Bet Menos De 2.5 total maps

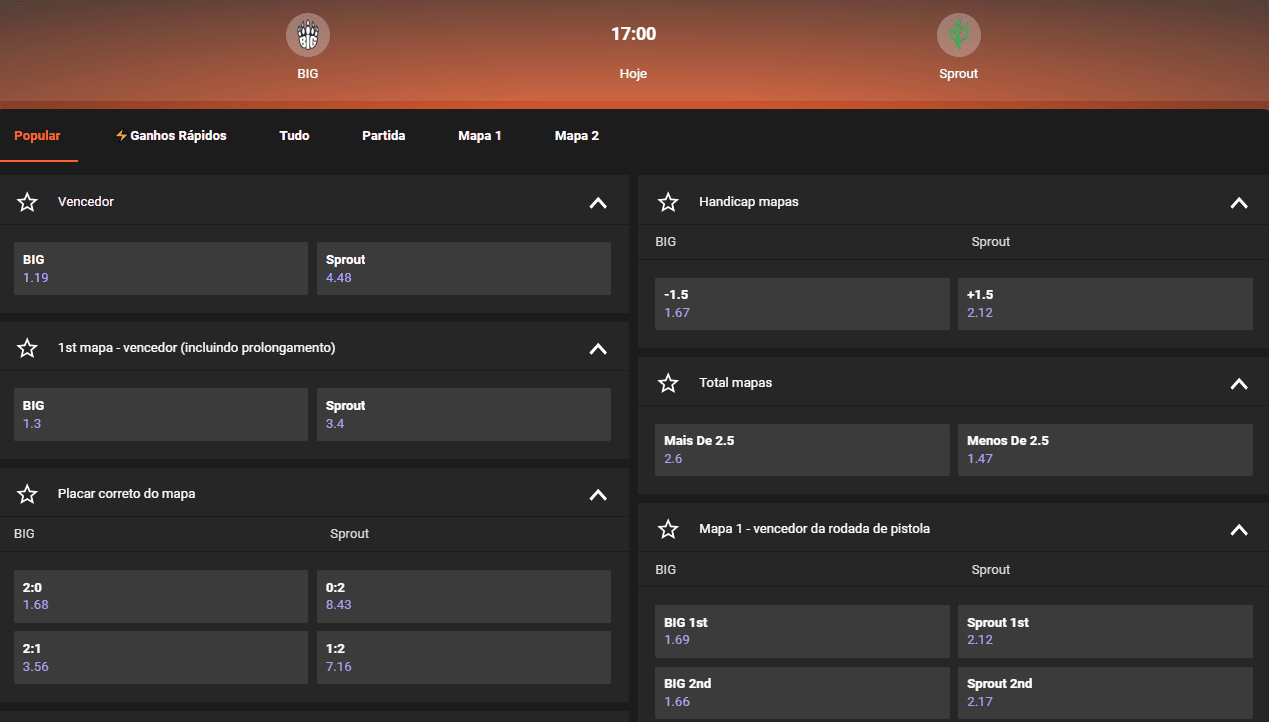point(1105,450)
